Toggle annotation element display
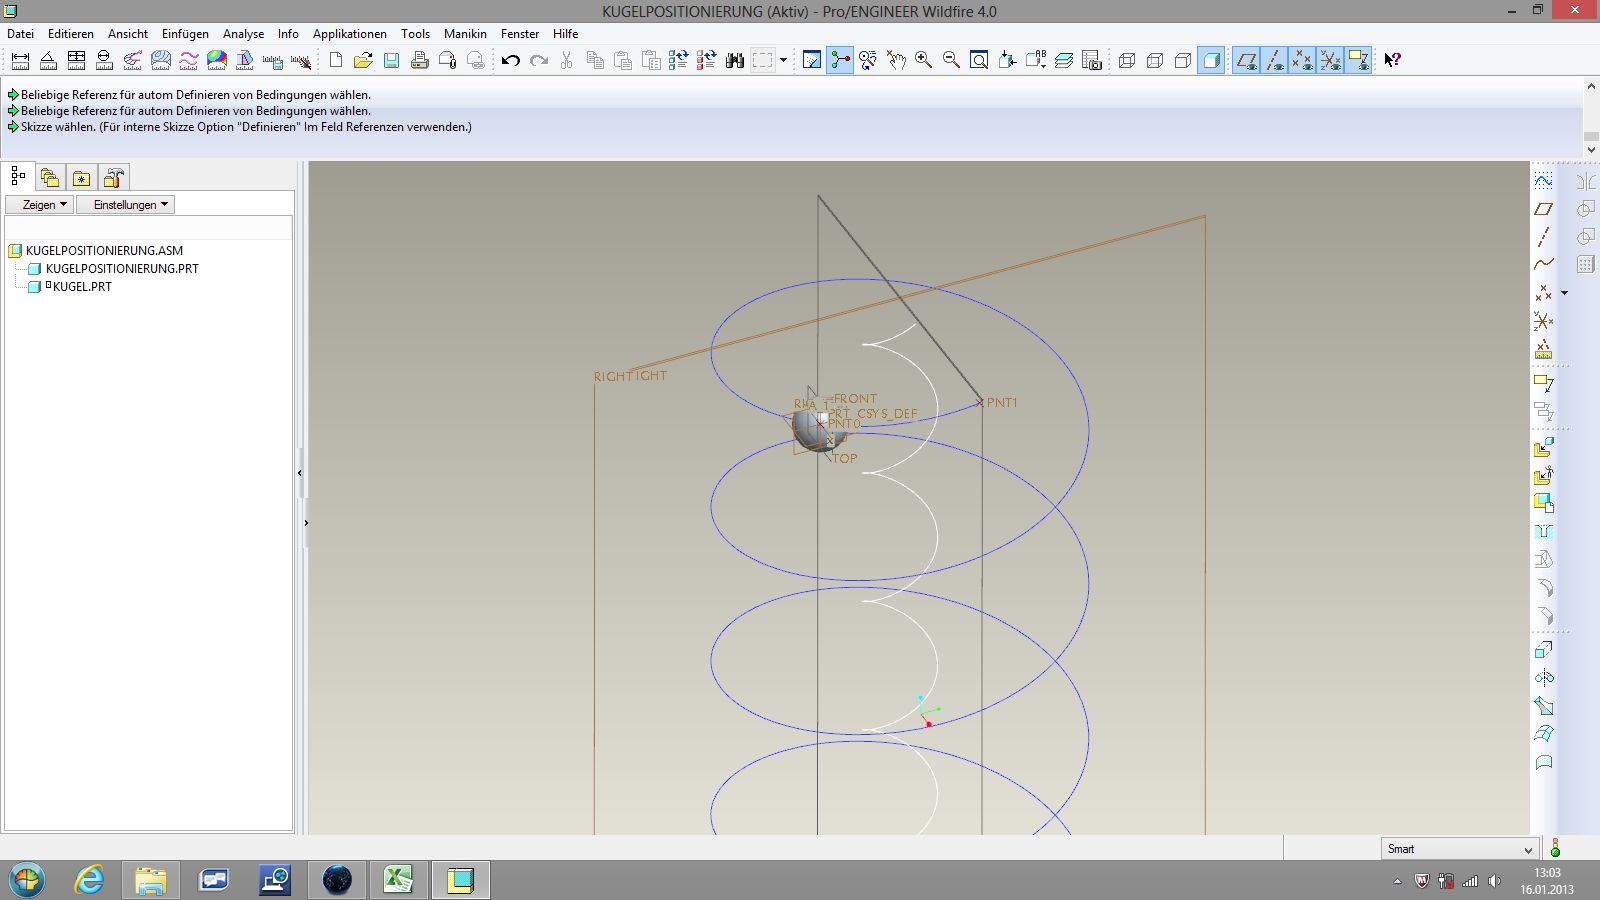This screenshot has width=1600, height=900. point(1358,60)
